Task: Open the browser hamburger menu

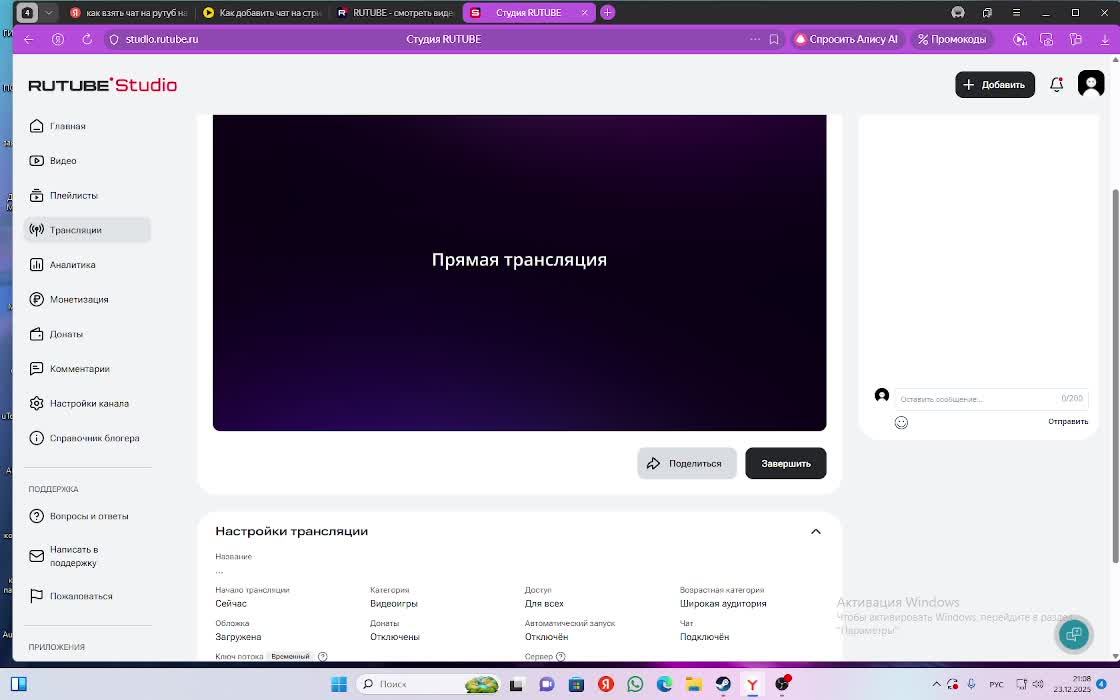Action: click(1016, 13)
